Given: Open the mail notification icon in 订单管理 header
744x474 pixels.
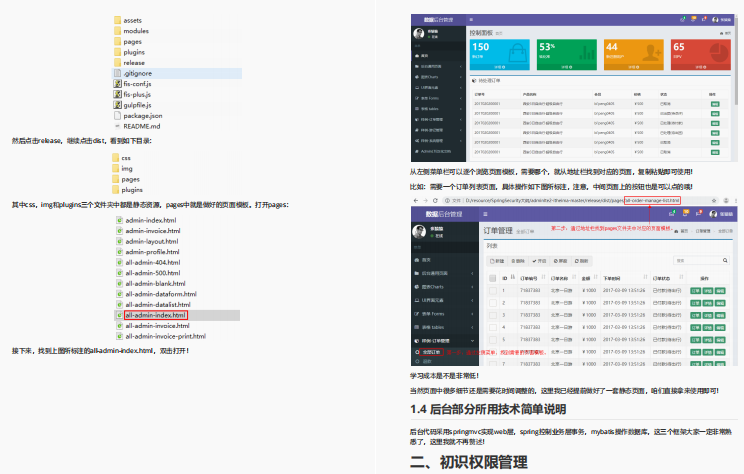Looking at the screenshot, I should [x=671, y=214].
